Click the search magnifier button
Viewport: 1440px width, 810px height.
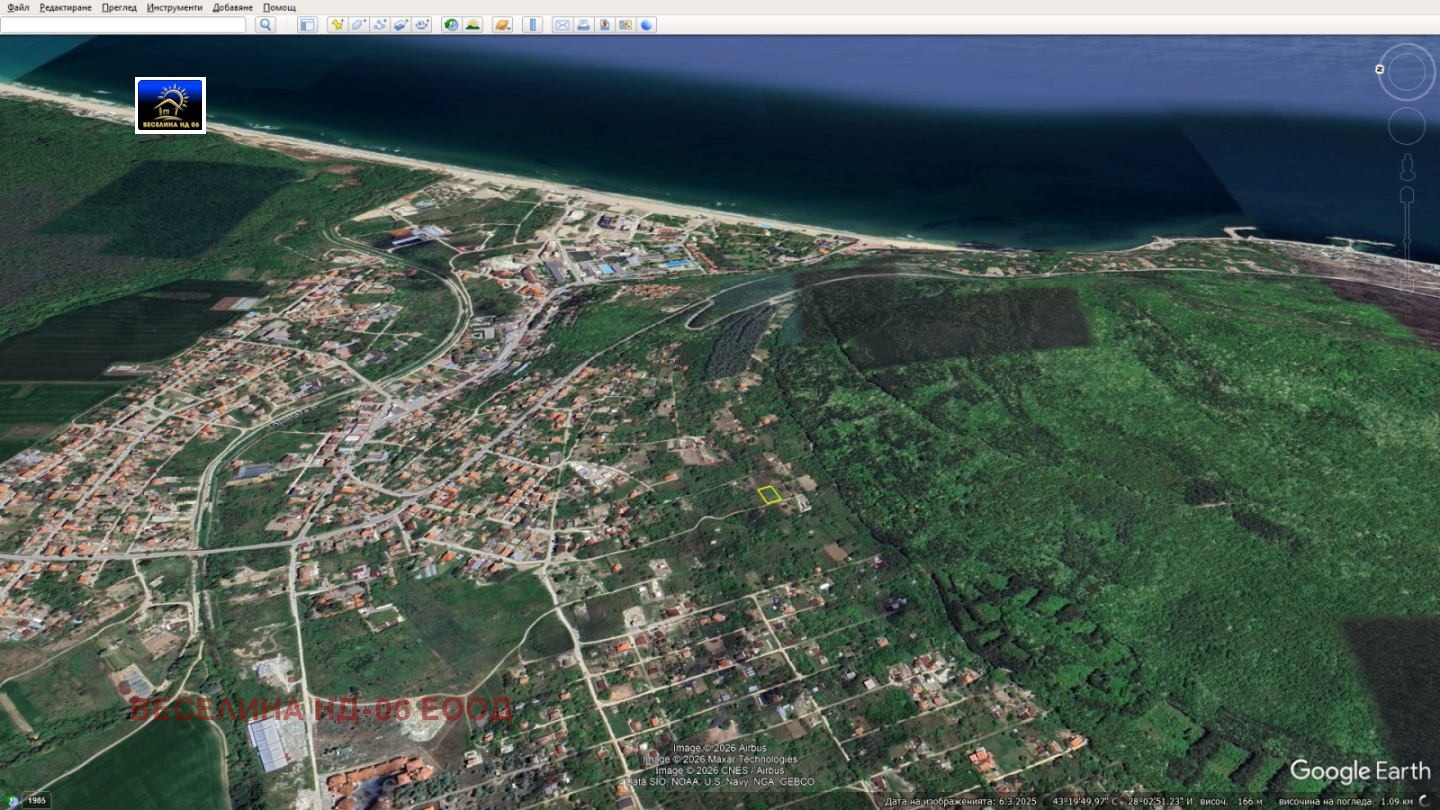point(265,25)
